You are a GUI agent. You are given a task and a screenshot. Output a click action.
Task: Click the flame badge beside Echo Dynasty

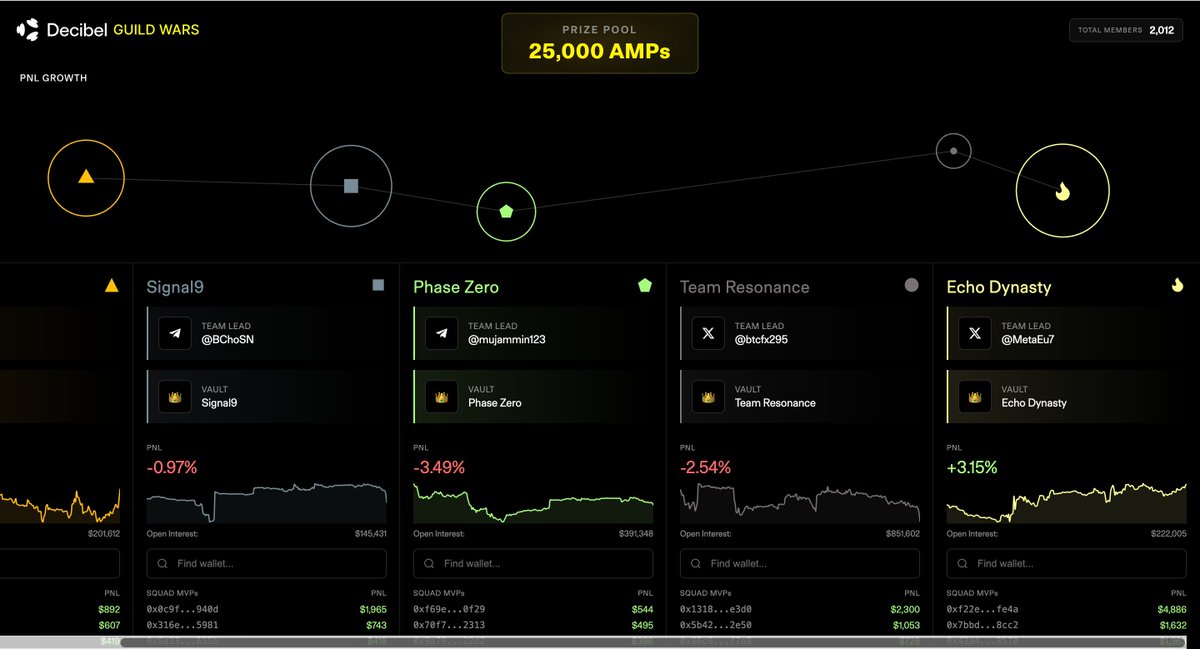click(1177, 285)
